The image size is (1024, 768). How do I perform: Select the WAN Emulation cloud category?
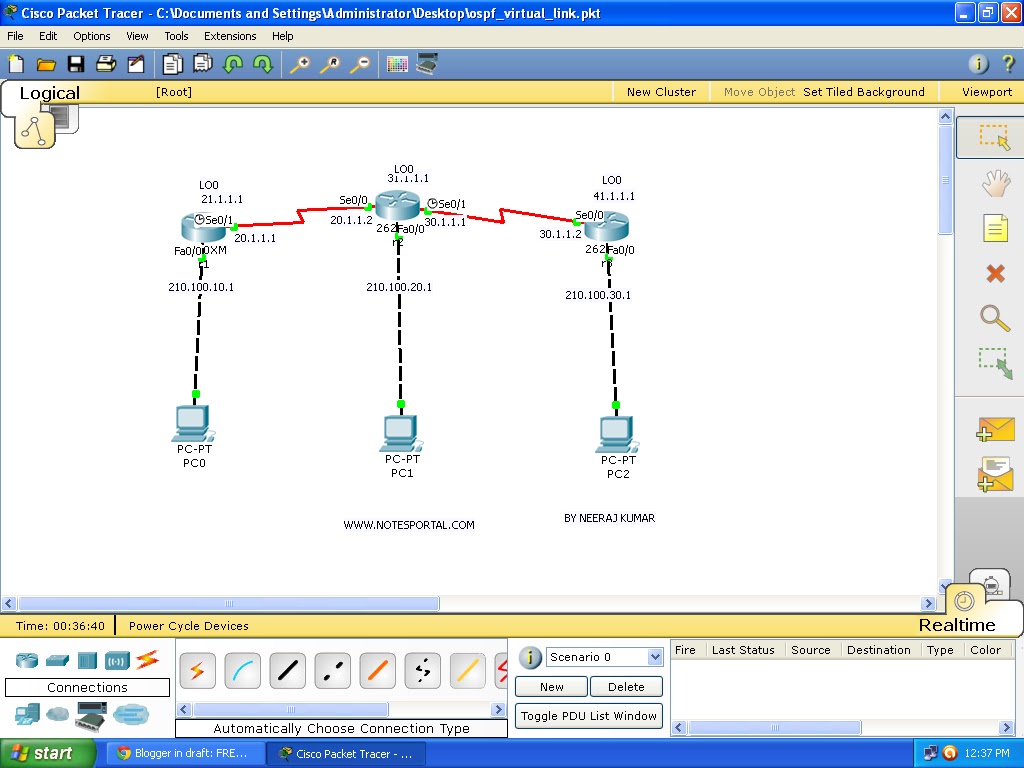57,714
